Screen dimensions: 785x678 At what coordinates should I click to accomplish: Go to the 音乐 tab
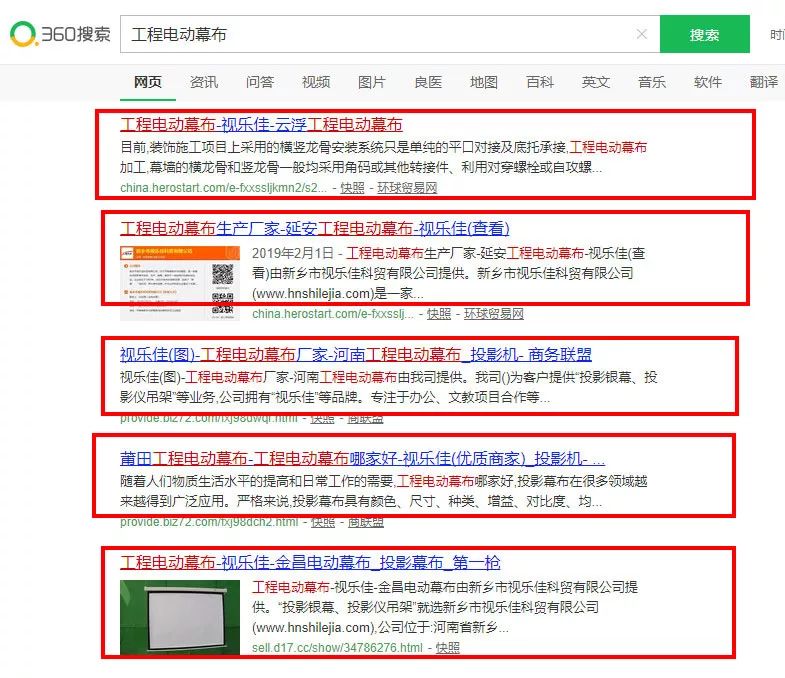(x=652, y=82)
